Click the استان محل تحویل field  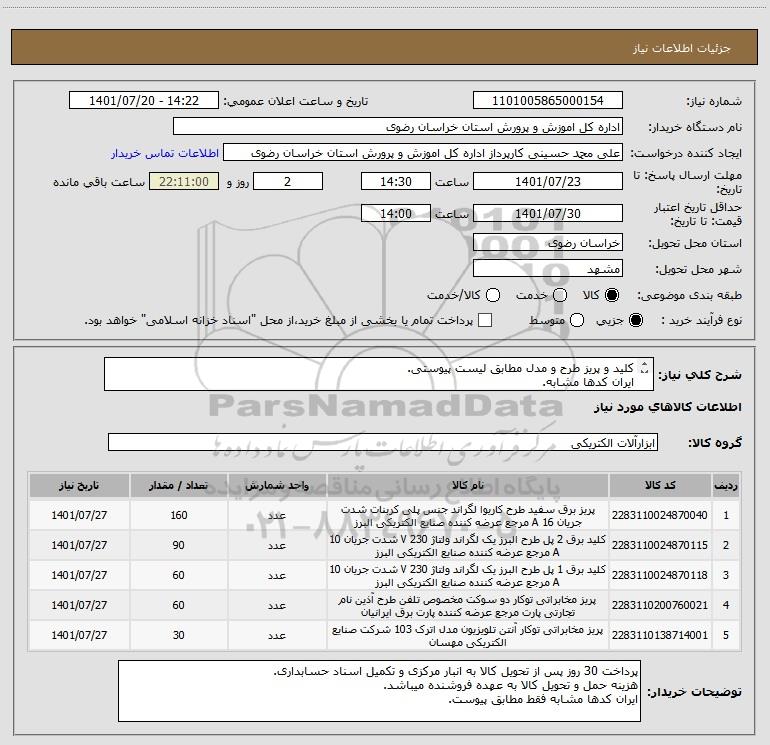point(548,243)
